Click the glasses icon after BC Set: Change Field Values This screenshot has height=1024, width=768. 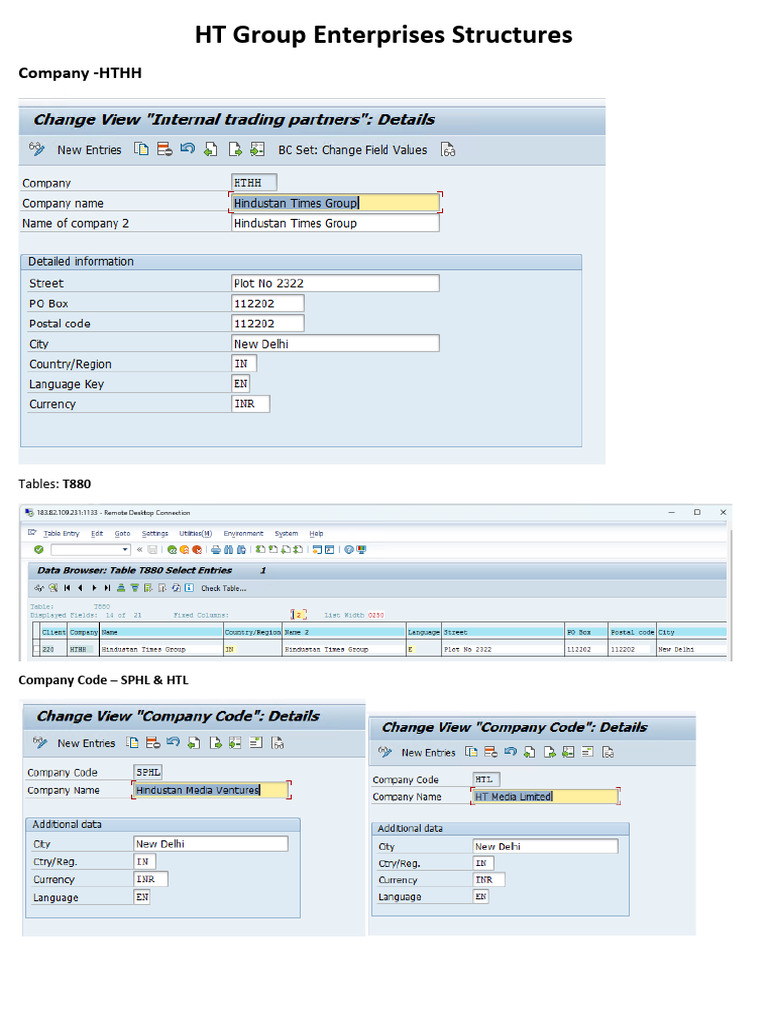[448, 150]
